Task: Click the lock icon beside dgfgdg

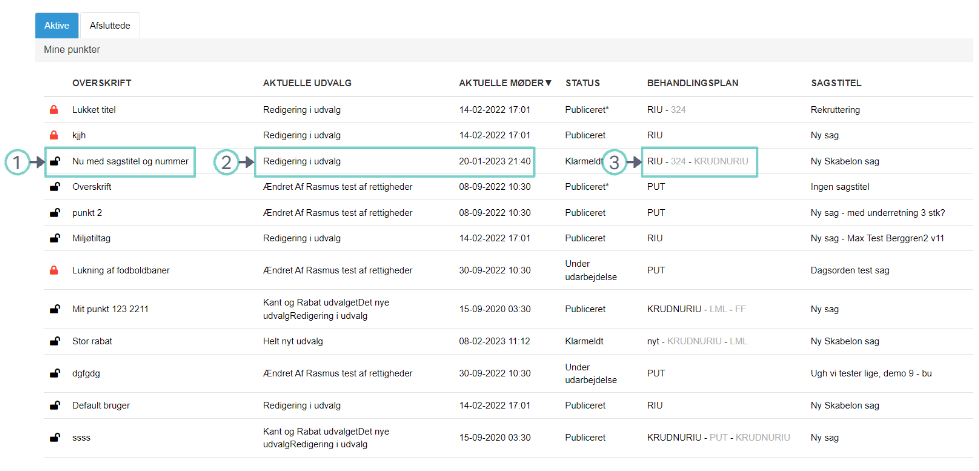Action: (x=54, y=373)
